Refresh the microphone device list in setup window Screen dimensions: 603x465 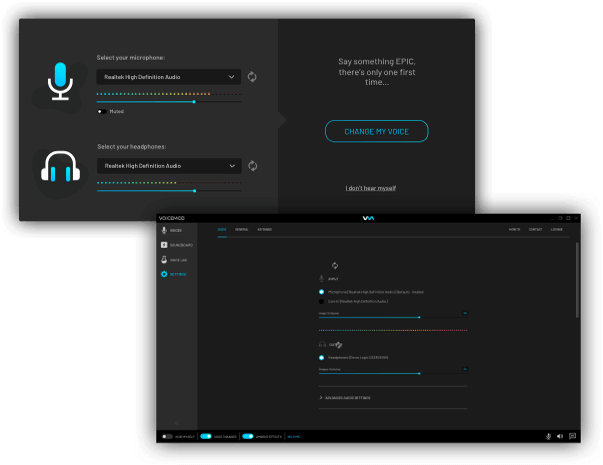coord(252,77)
